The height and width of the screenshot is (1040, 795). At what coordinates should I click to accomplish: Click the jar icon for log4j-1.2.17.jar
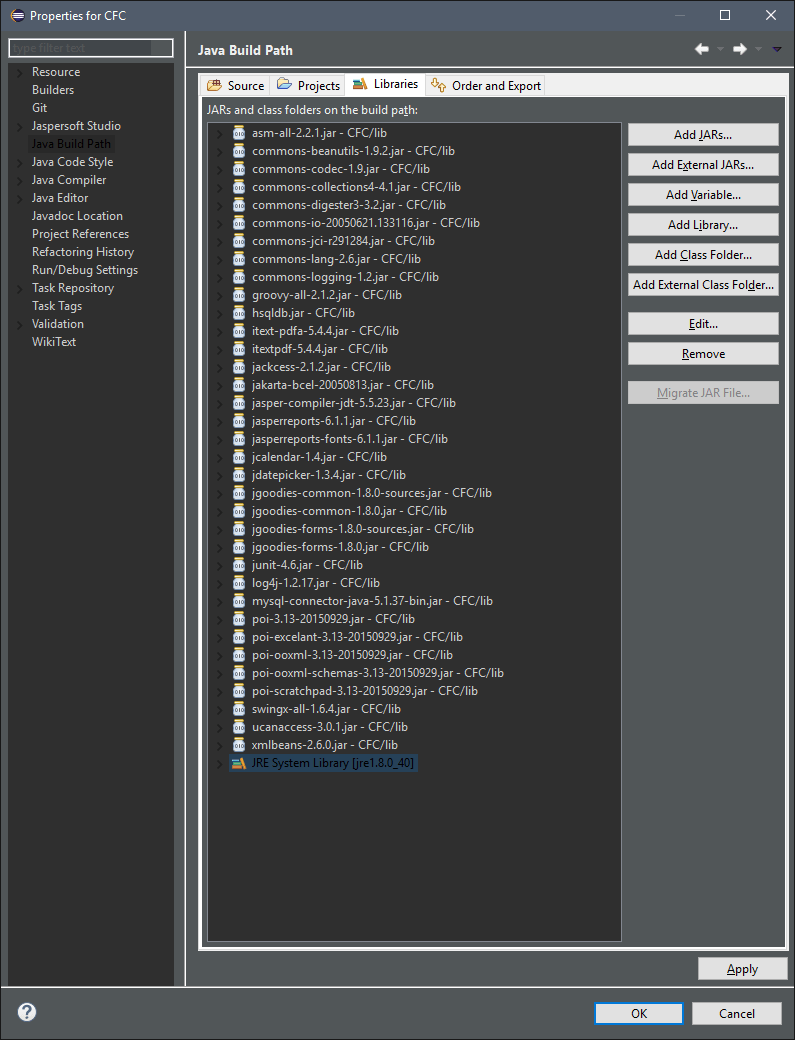(239, 583)
